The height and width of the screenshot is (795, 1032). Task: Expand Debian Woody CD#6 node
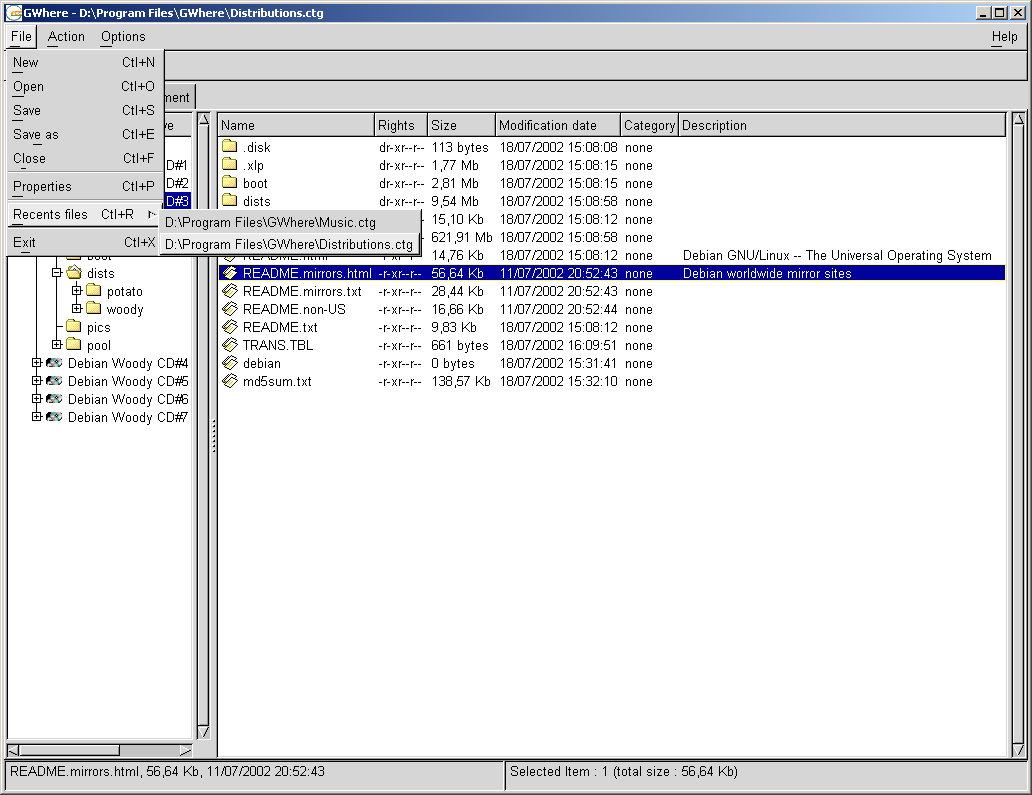click(37, 399)
